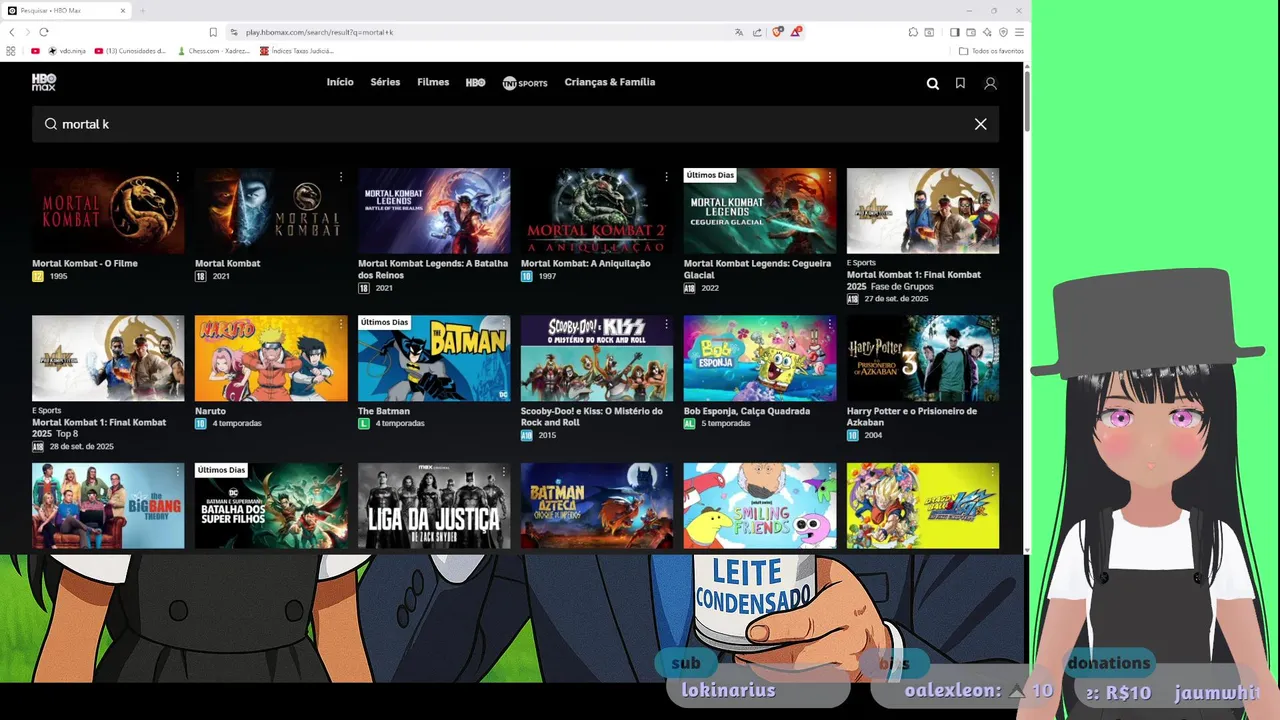Go to Séries in navigation
Screen dimensions: 1280x720
pyautogui.click(x=385, y=82)
